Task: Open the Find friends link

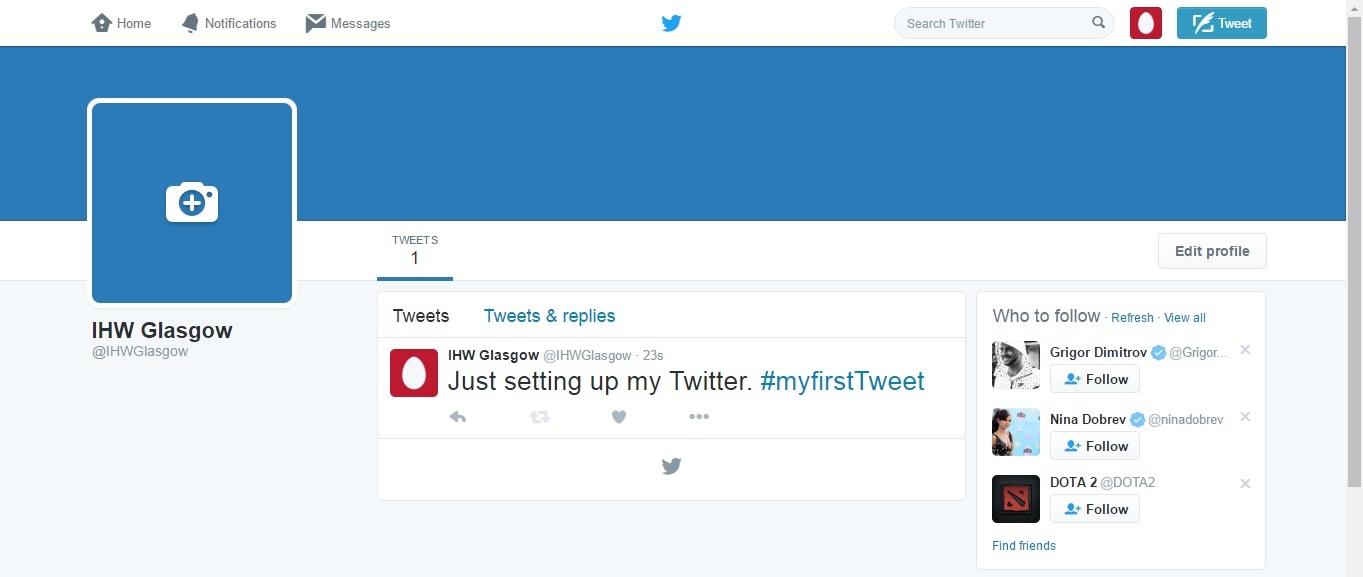Action: [x=1024, y=546]
